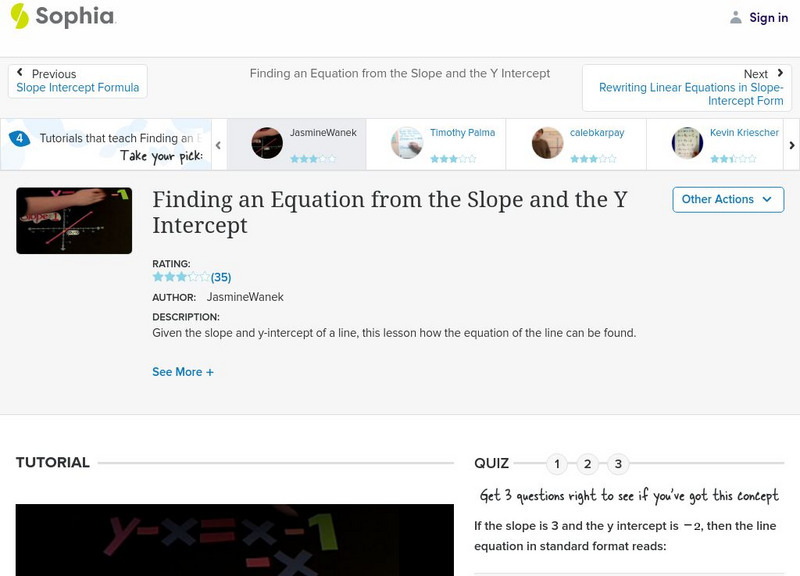Pick Kevin Kriescher's tutorial avatar
The height and width of the screenshot is (576, 800).
point(687,143)
